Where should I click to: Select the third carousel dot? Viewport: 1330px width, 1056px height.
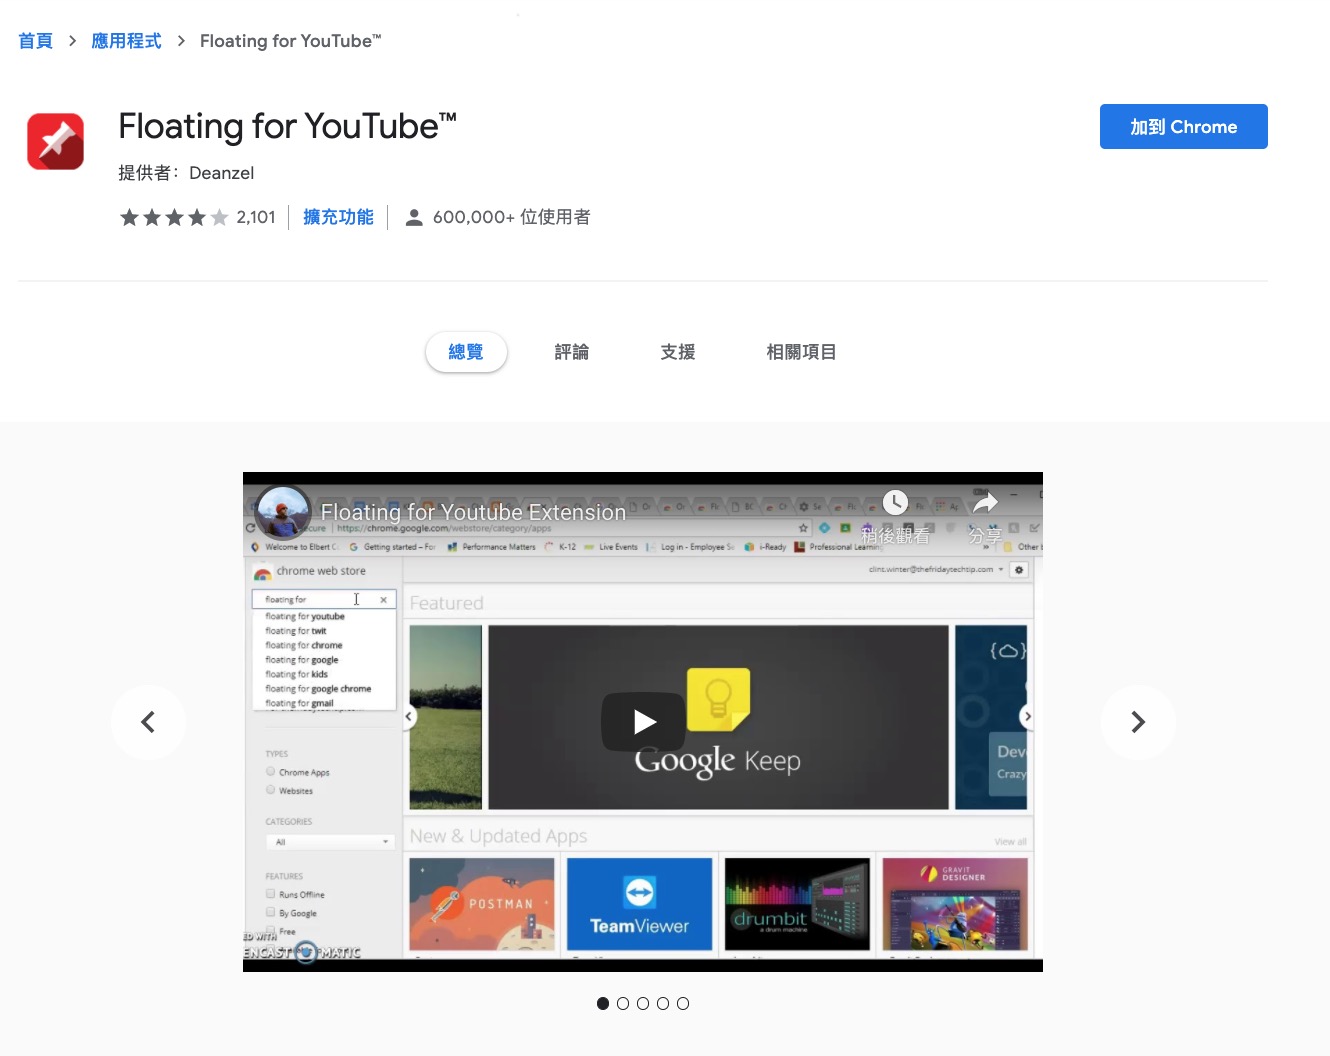click(643, 1003)
